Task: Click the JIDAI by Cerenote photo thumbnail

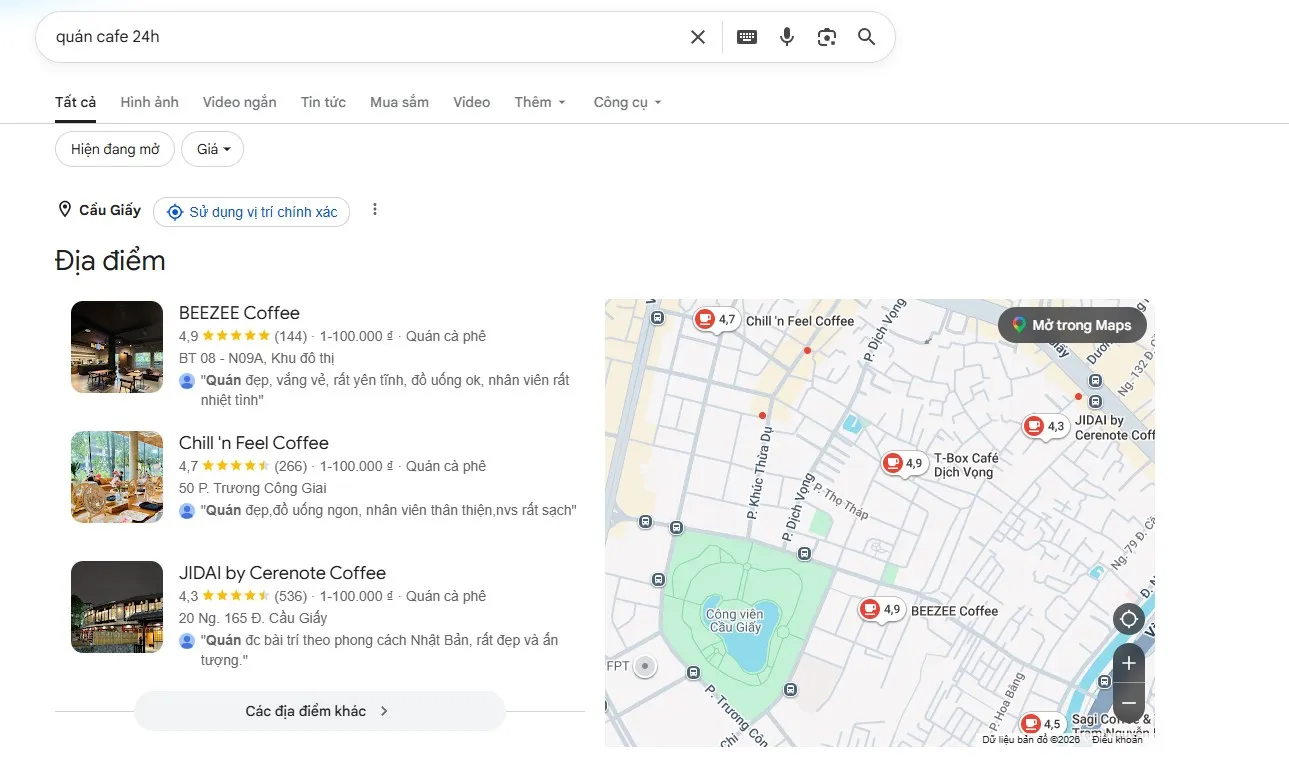Action: coord(117,607)
